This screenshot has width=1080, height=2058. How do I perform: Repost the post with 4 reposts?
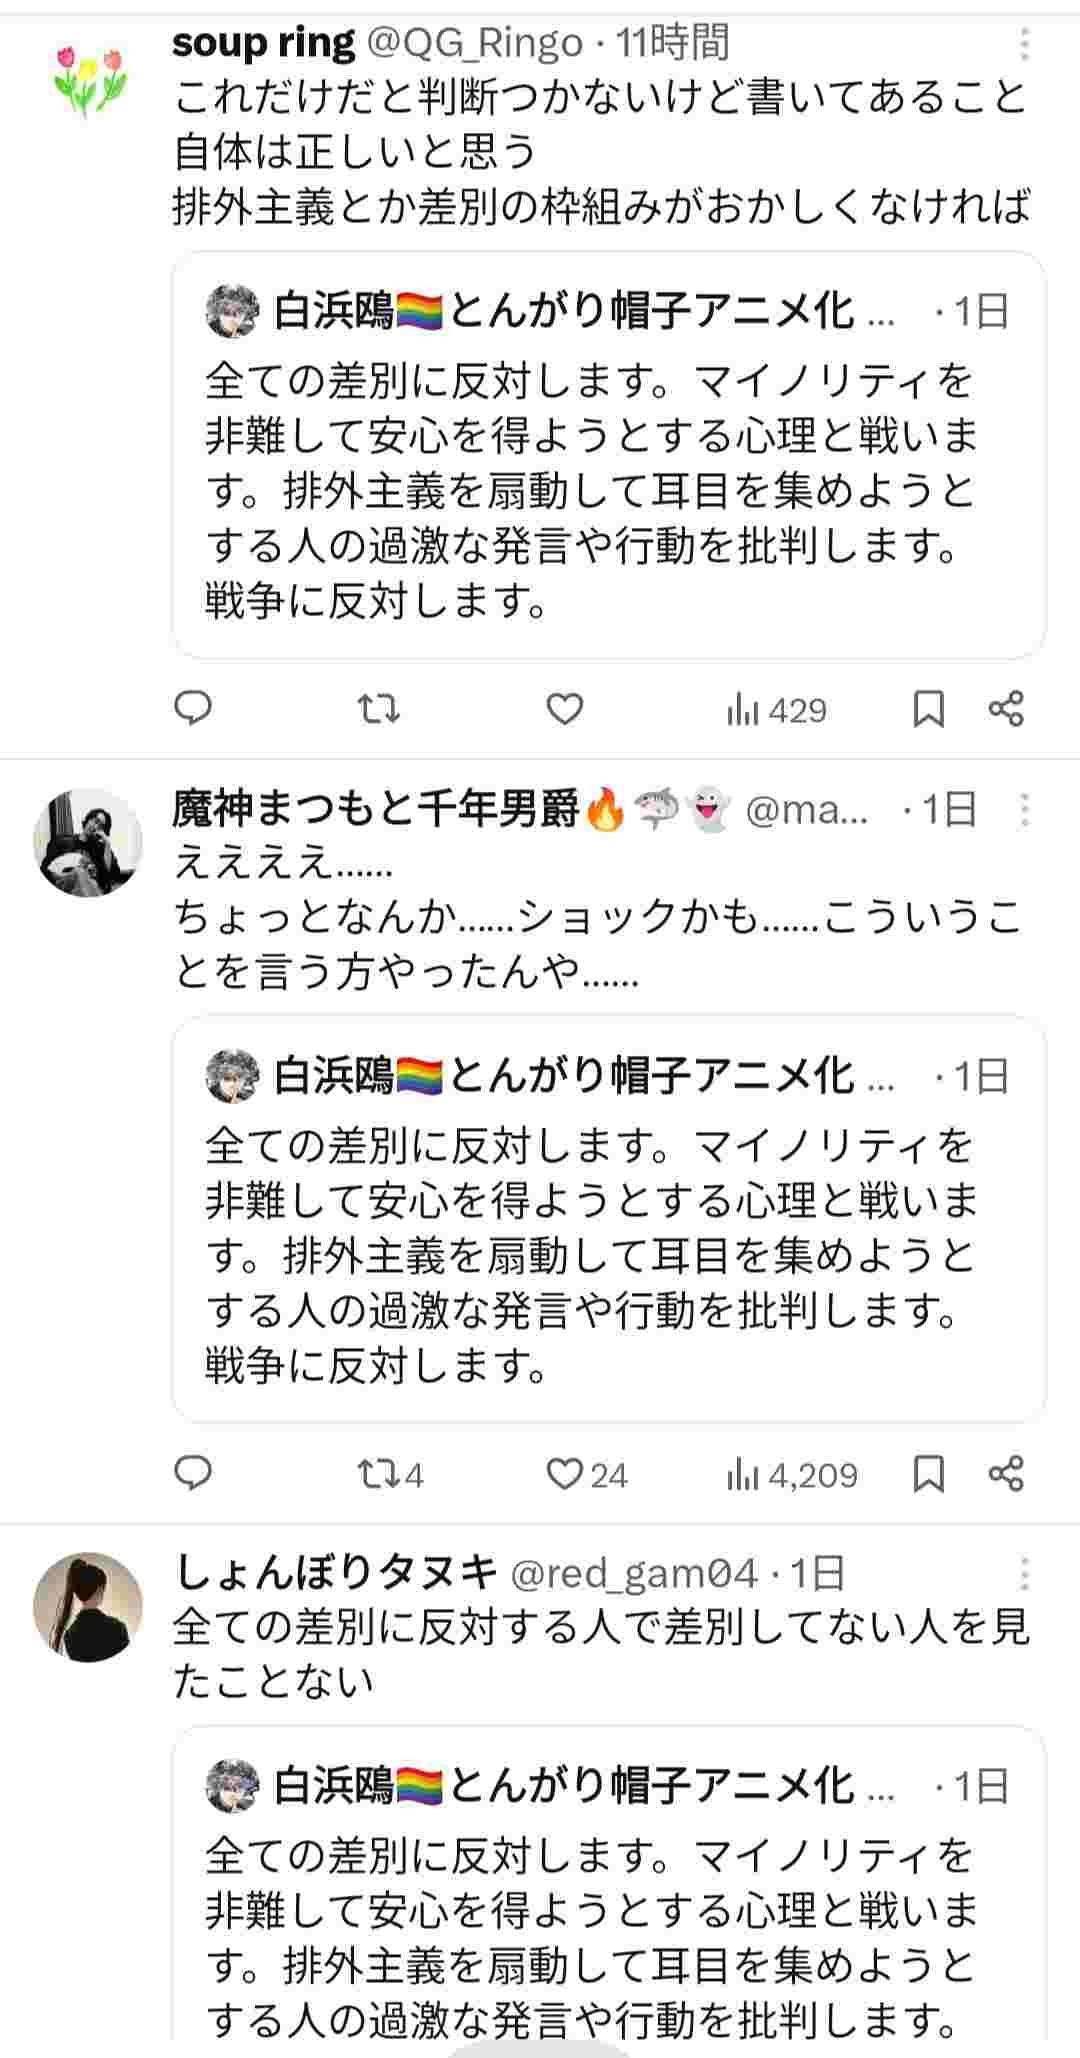[390, 1475]
